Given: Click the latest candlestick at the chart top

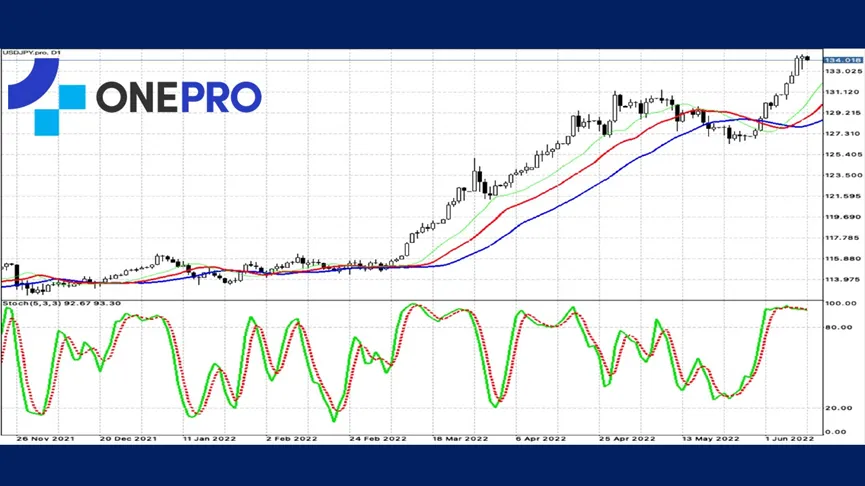Looking at the screenshot, I should (x=808, y=58).
